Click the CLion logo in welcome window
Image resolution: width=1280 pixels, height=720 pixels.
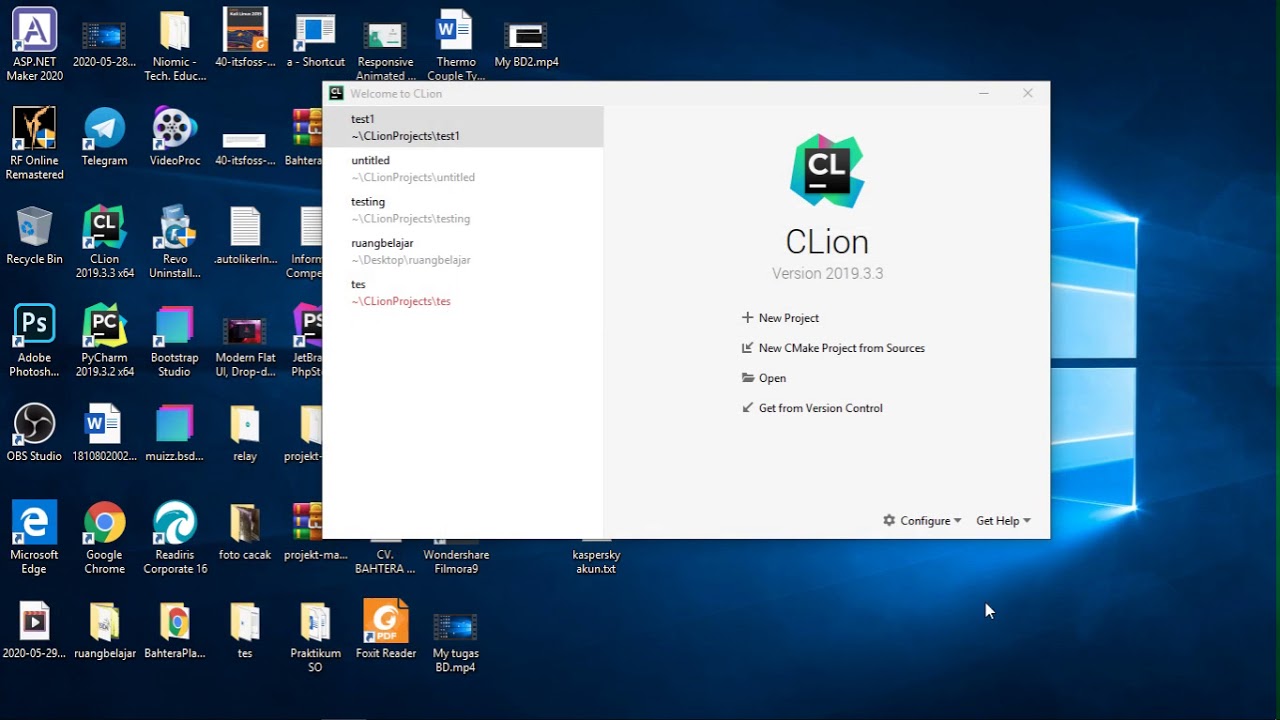pos(827,171)
